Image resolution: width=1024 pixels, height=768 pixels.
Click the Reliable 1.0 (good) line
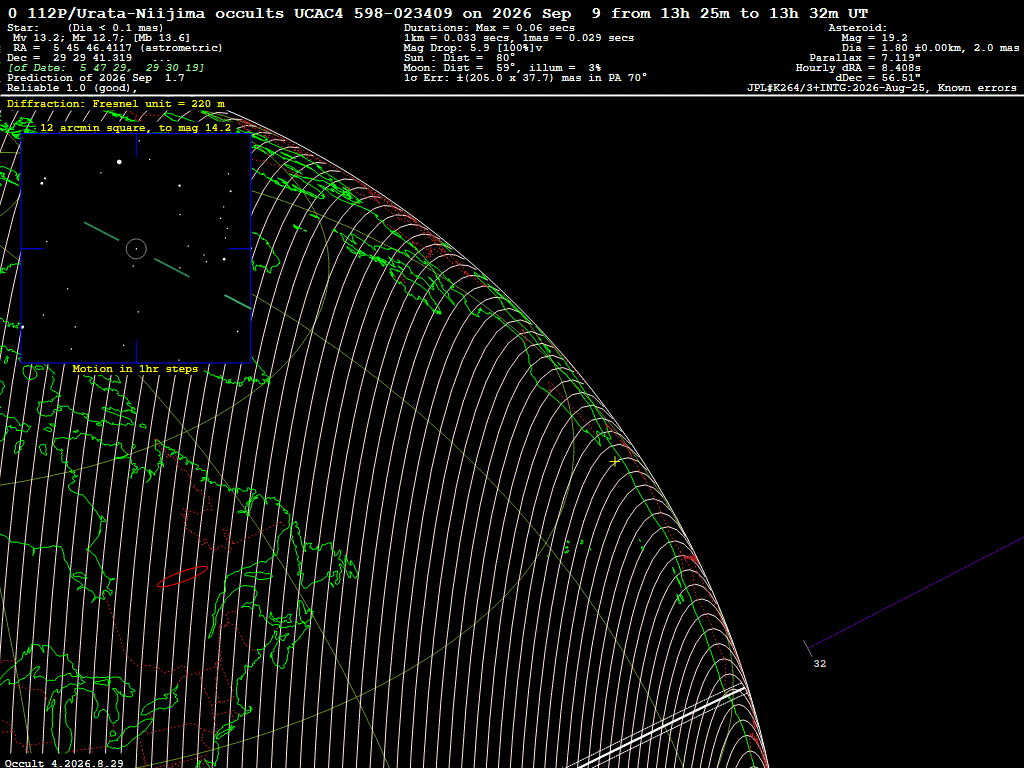click(72, 88)
